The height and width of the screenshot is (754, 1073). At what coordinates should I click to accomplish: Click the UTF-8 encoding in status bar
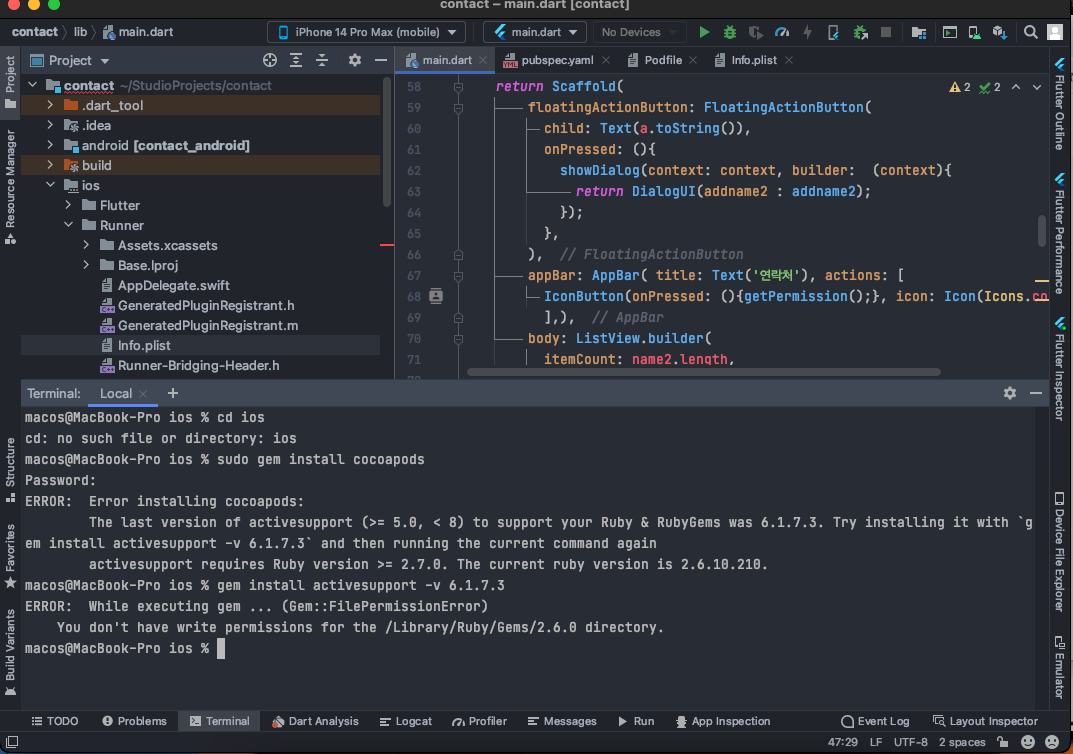(x=911, y=742)
